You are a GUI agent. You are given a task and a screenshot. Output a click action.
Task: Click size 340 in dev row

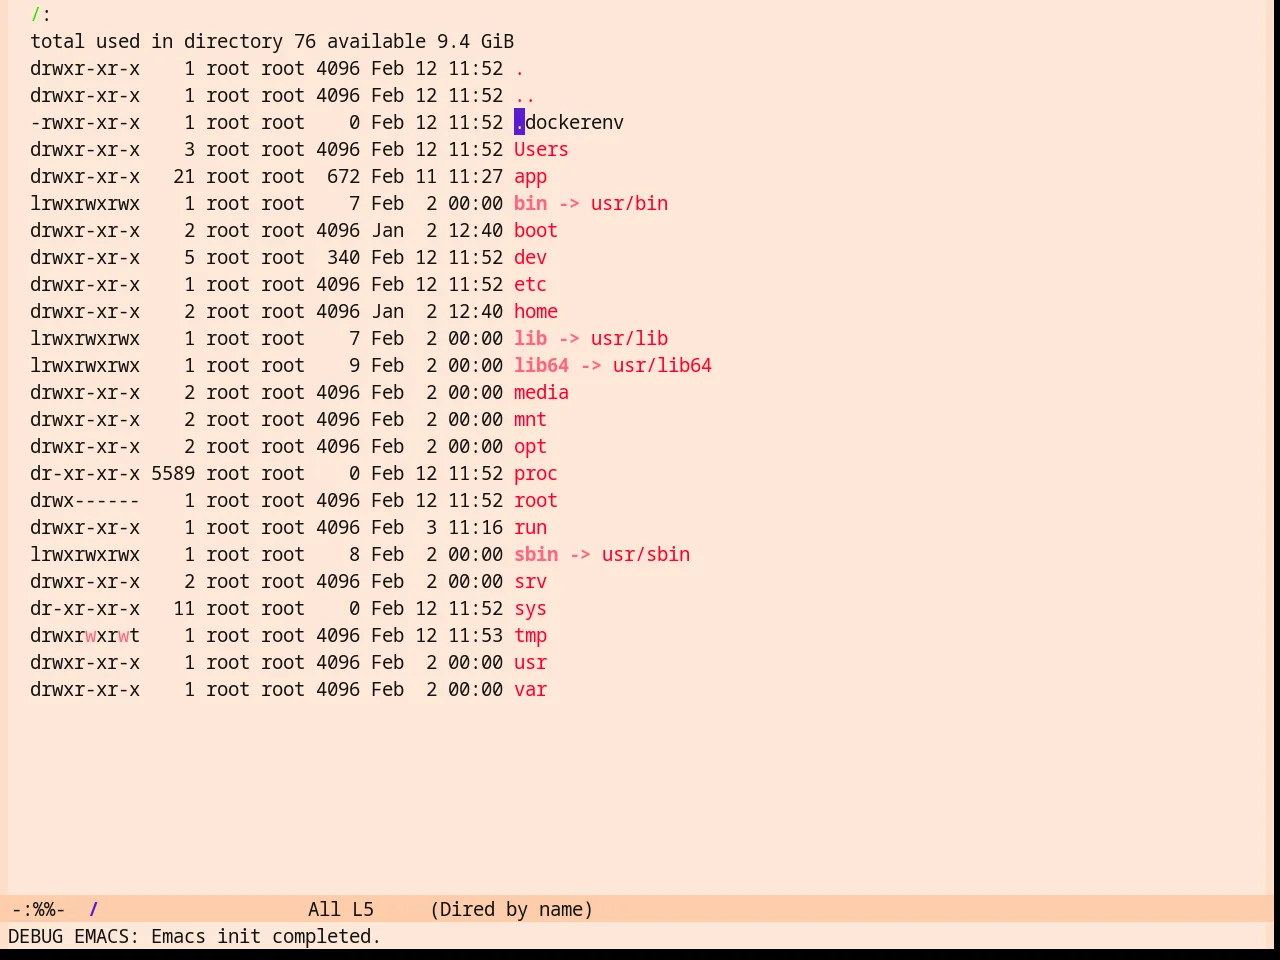(343, 258)
